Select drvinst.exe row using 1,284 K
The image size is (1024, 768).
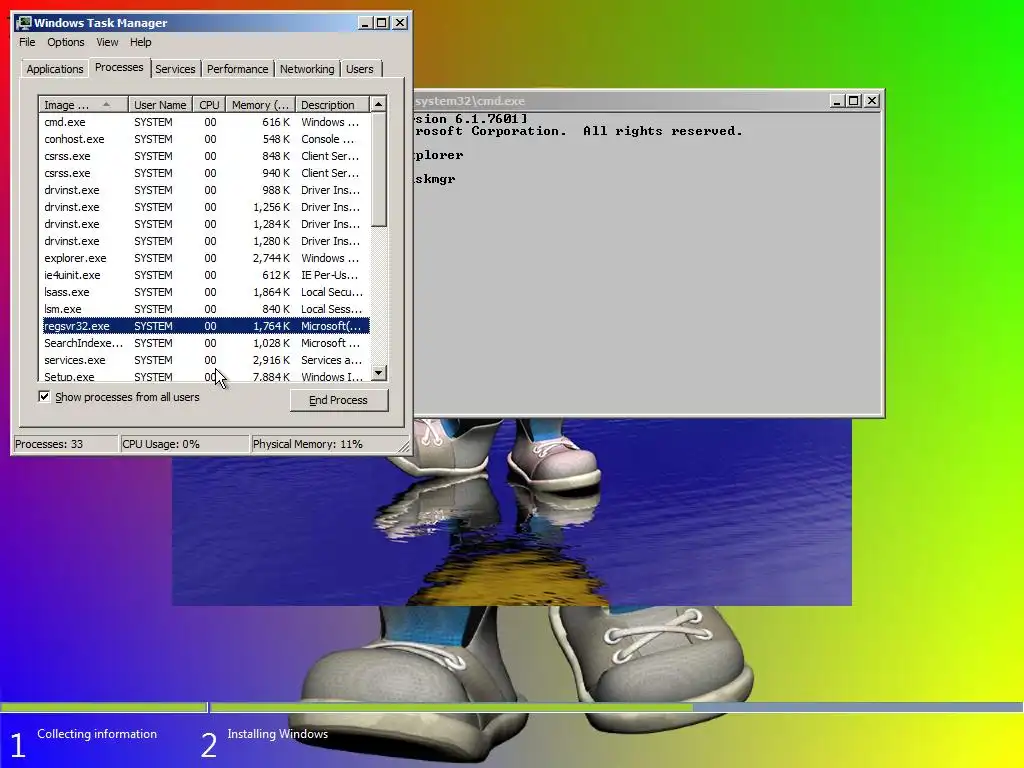[x=206, y=224]
